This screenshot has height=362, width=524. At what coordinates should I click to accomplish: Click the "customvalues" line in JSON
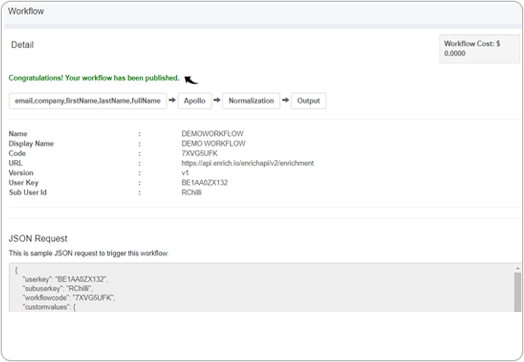(x=49, y=307)
